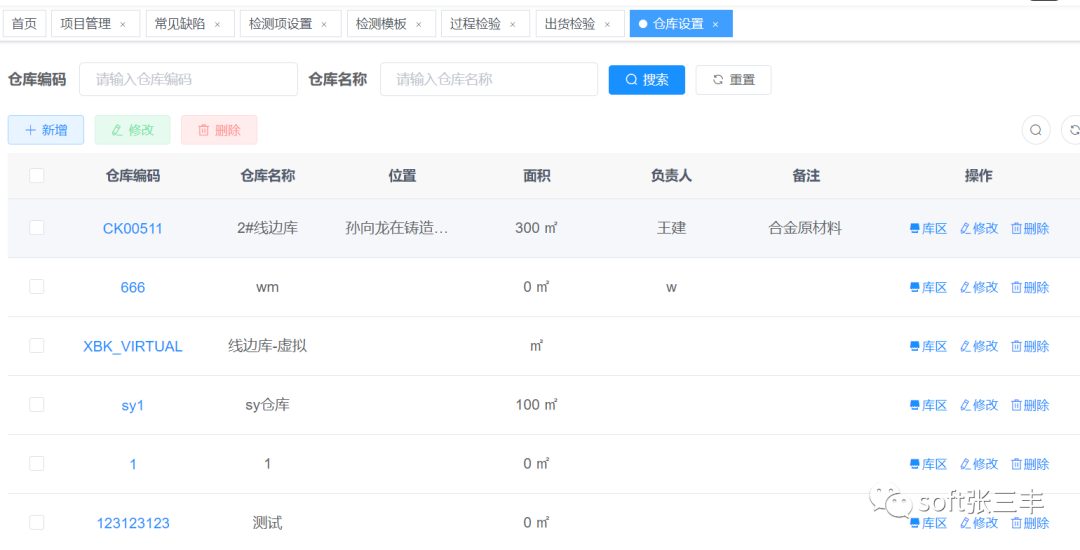
Task: Click 删除 in the XBK_VIRTUAL row
Action: pyautogui.click(x=1030, y=346)
